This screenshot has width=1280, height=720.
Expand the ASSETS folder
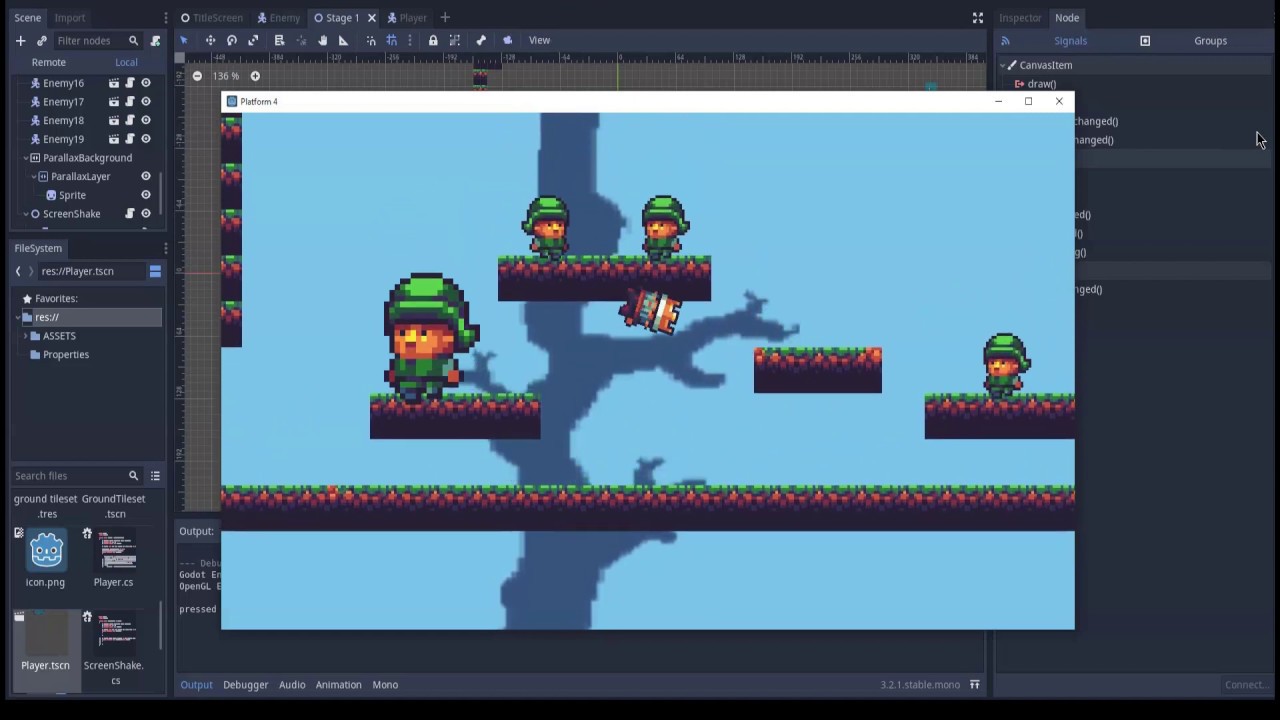tap(26, 336)
